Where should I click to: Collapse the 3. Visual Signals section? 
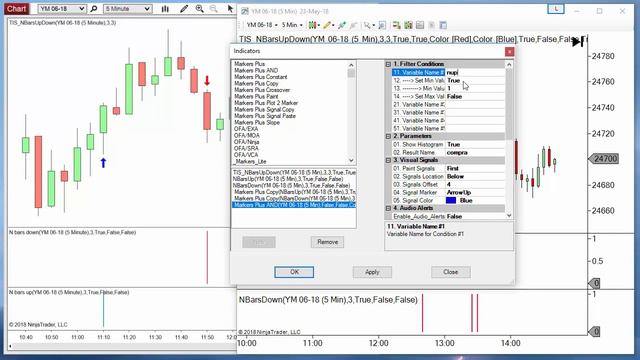coord(388,160)
